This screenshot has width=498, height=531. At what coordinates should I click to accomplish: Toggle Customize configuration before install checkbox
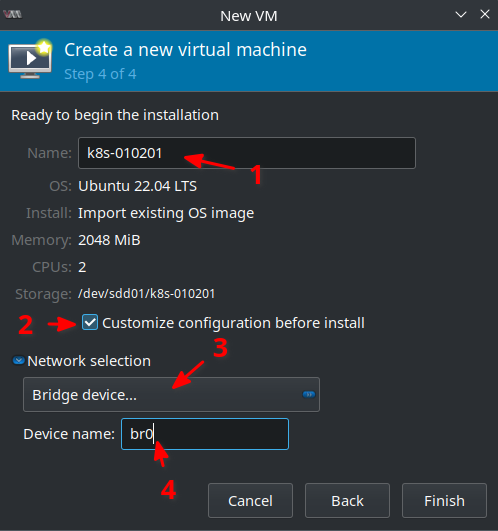pyautogui.click(x=90, y=322)
